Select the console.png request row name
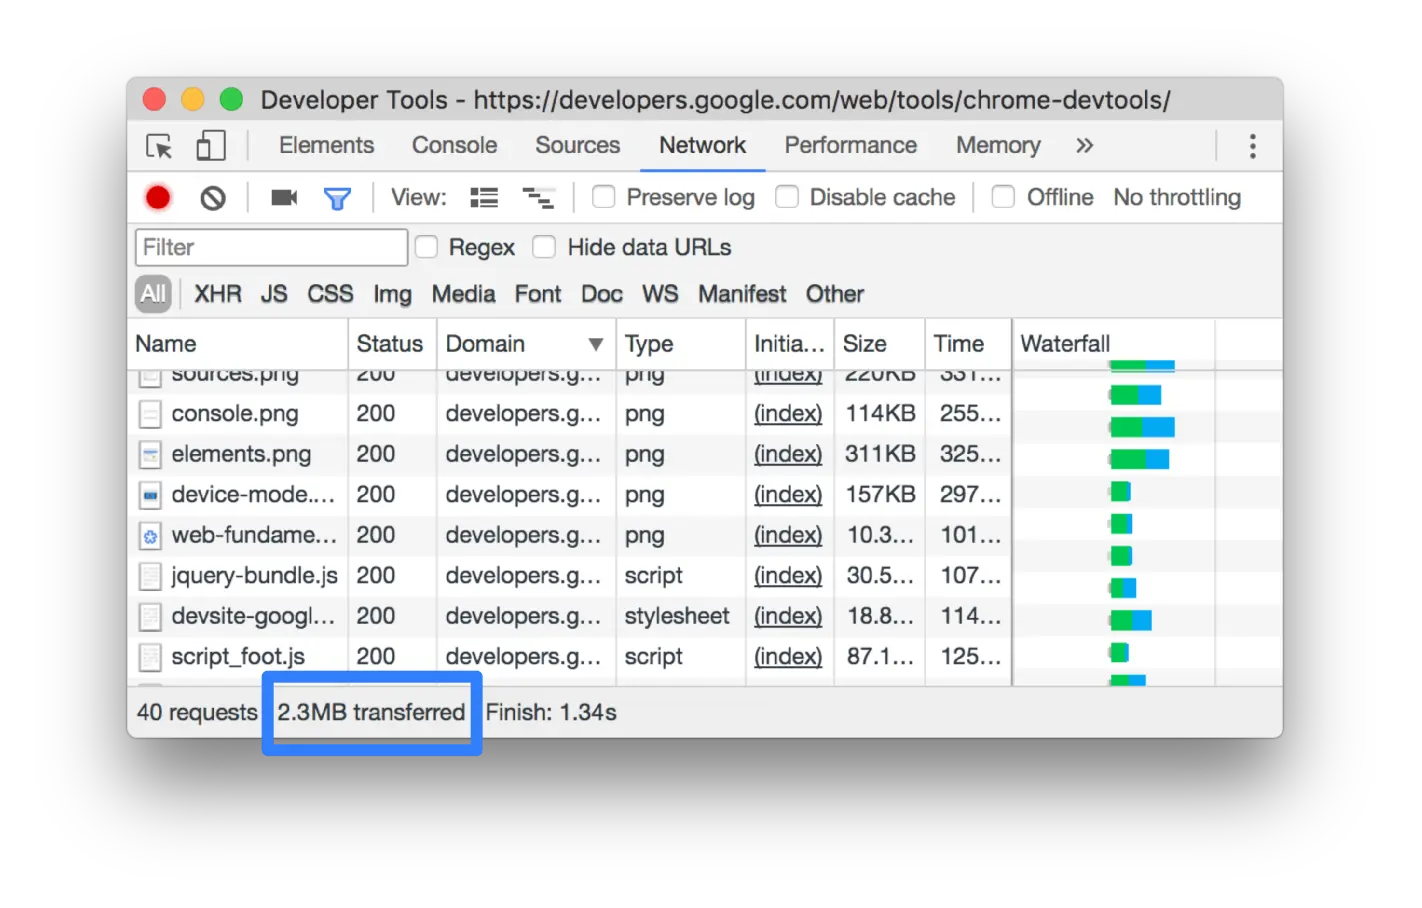This screenshot has width=1422, height=908. 235,414
